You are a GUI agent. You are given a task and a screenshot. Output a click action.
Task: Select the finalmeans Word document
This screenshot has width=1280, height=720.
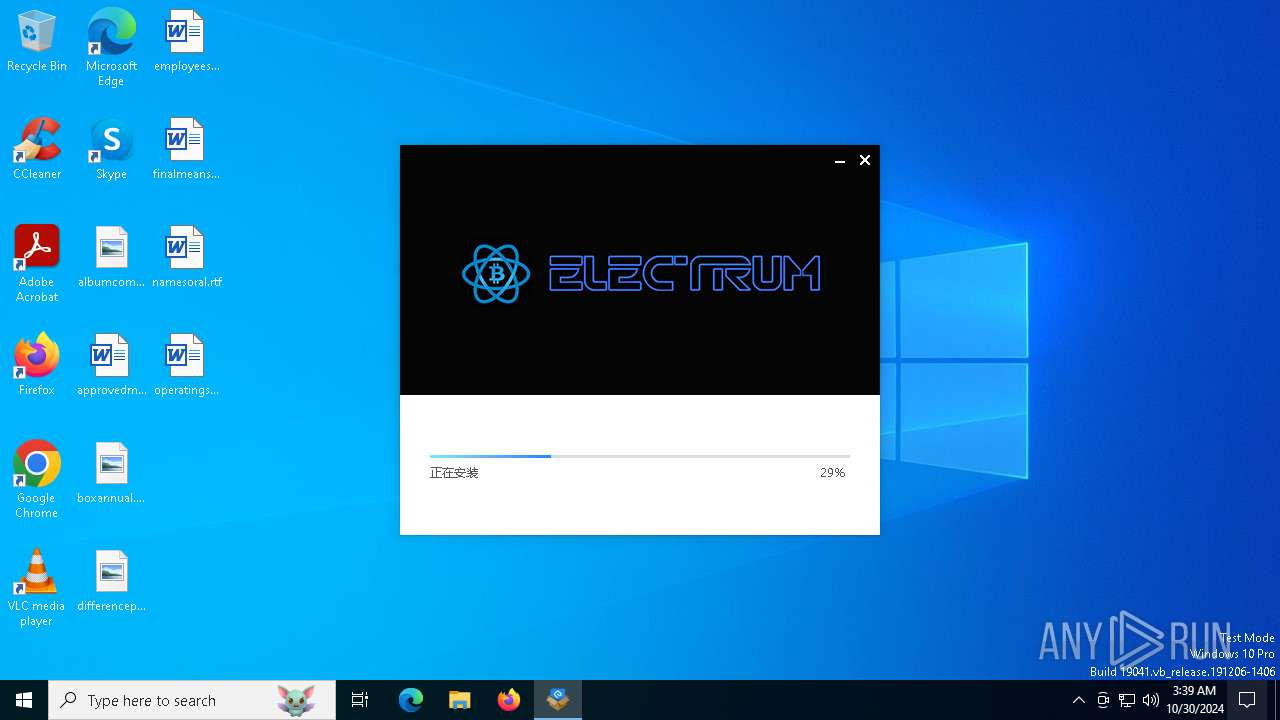pos(186,150)
